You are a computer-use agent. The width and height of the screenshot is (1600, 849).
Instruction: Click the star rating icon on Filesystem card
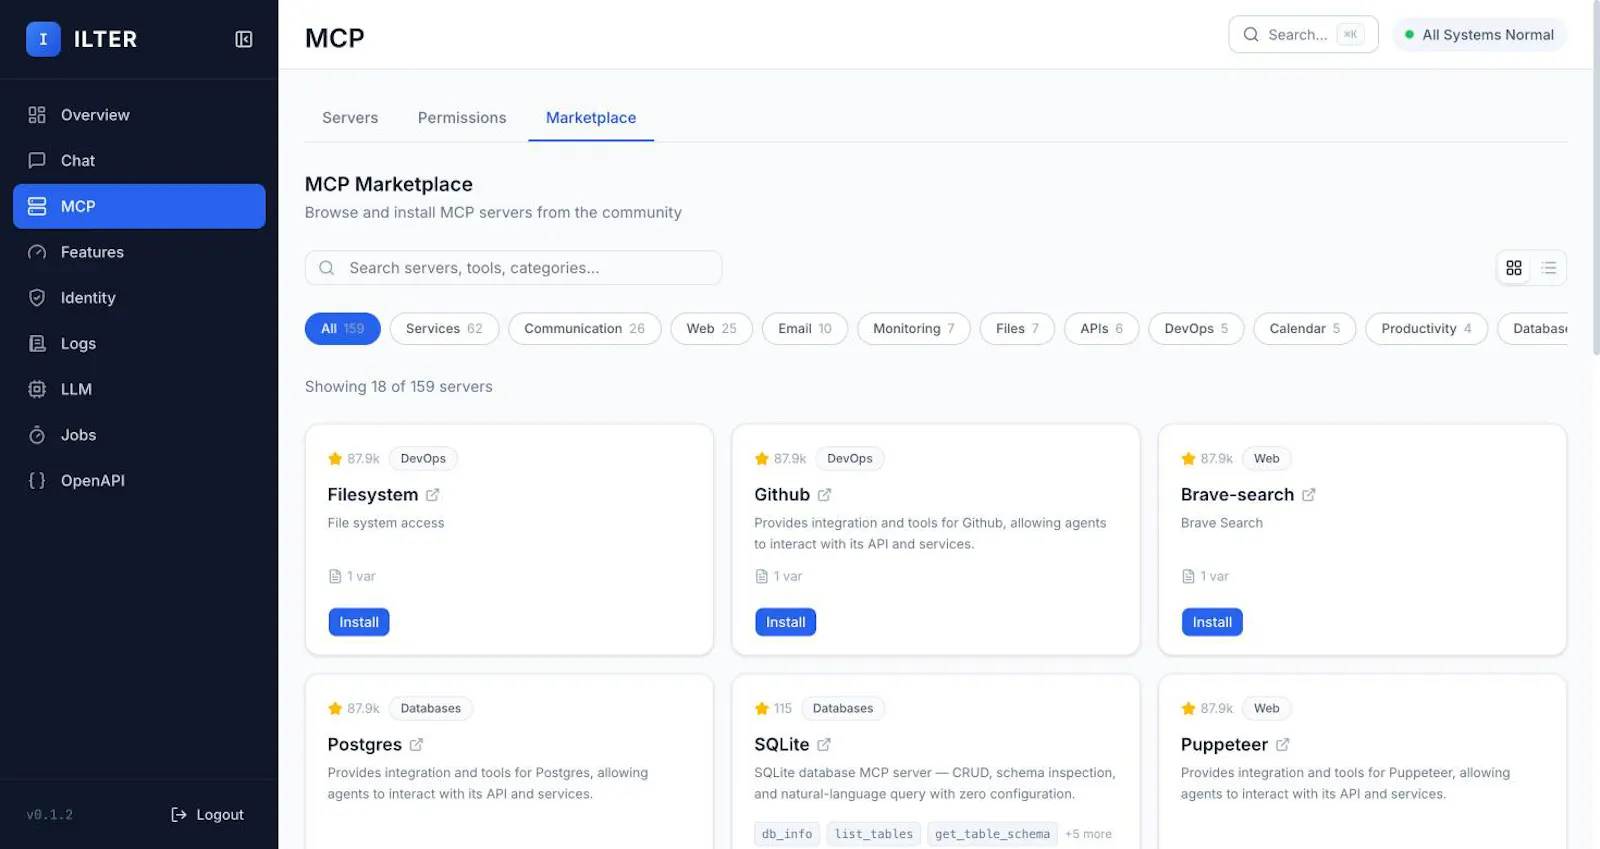click(x=335, y=459)
